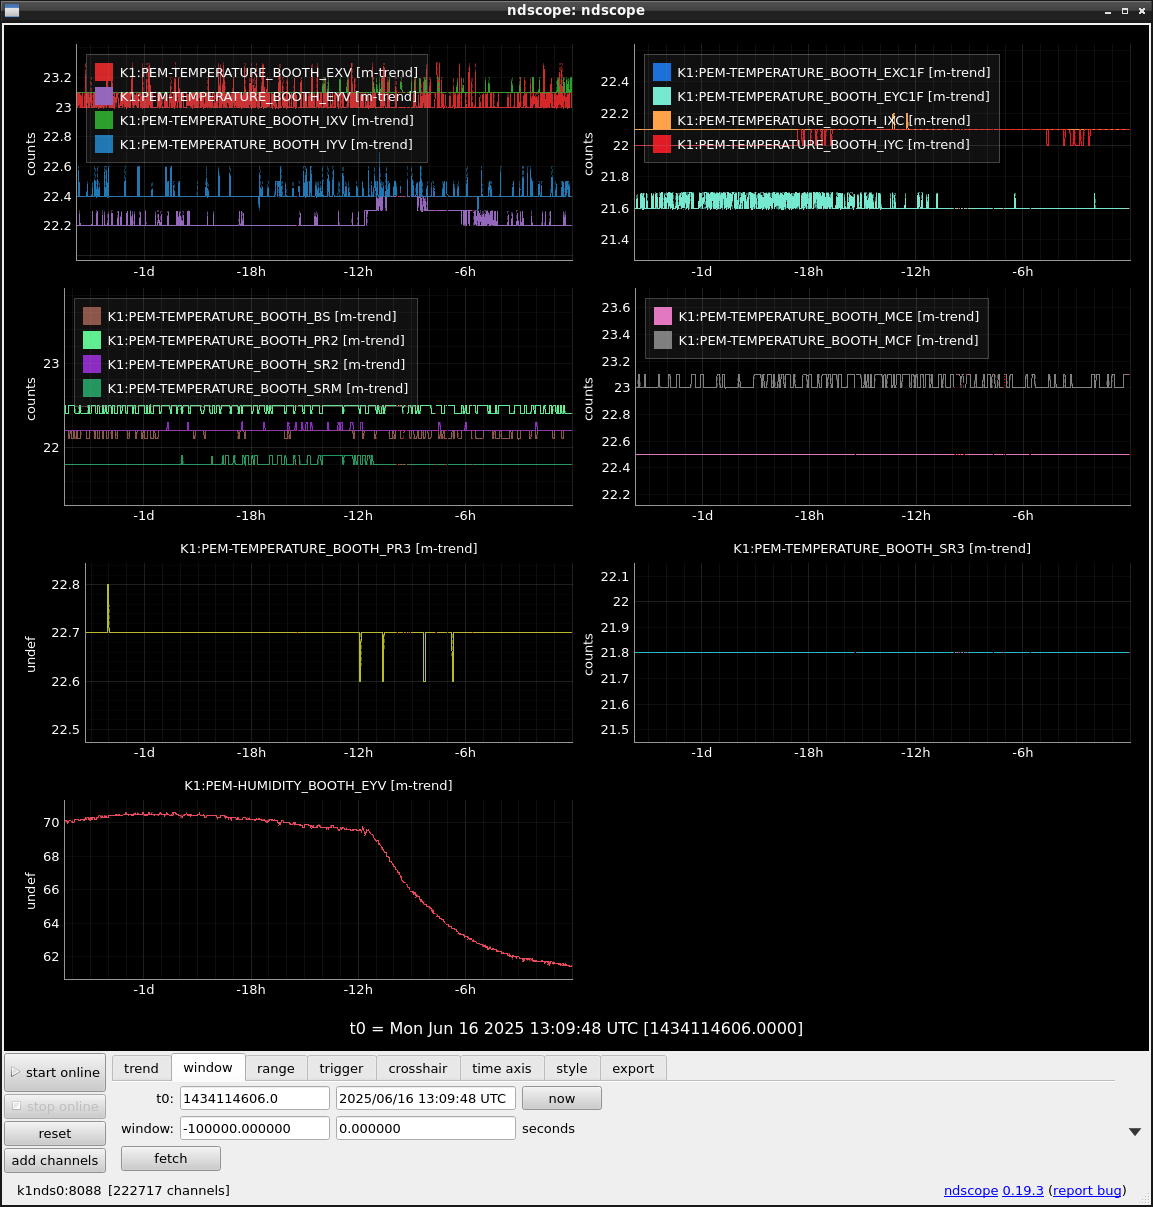Viewport: 1153px width, 1207px height.
Task: Click the orange BOOTH_IXC legend swatch
Action: click(x=662, y=120)
